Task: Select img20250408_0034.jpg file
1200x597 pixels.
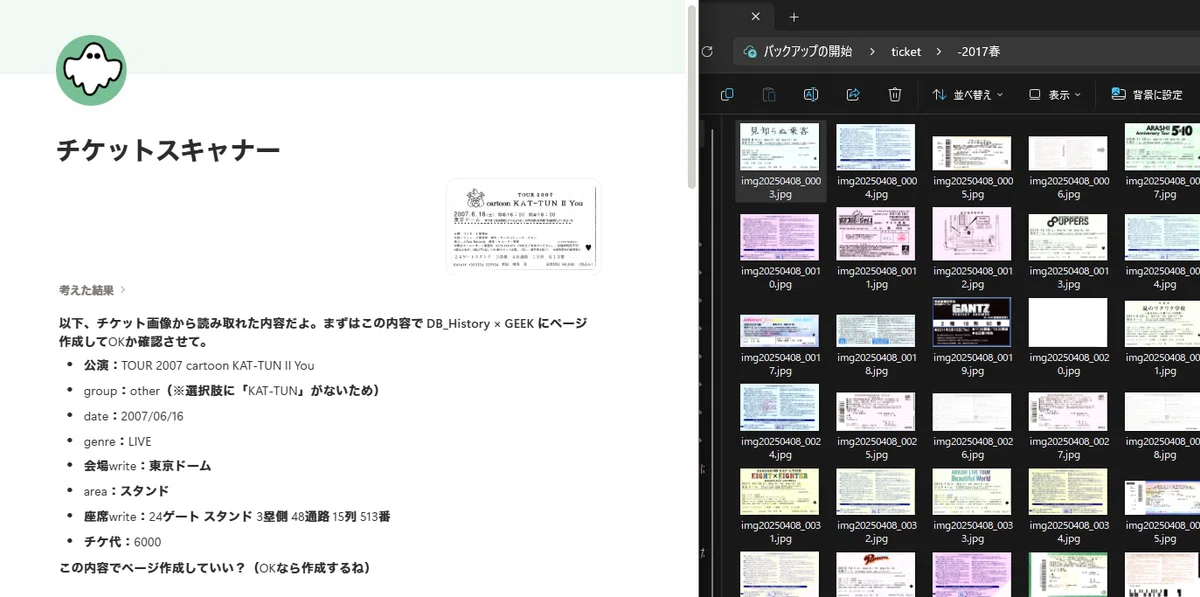Action: (x=1068, y=506)
